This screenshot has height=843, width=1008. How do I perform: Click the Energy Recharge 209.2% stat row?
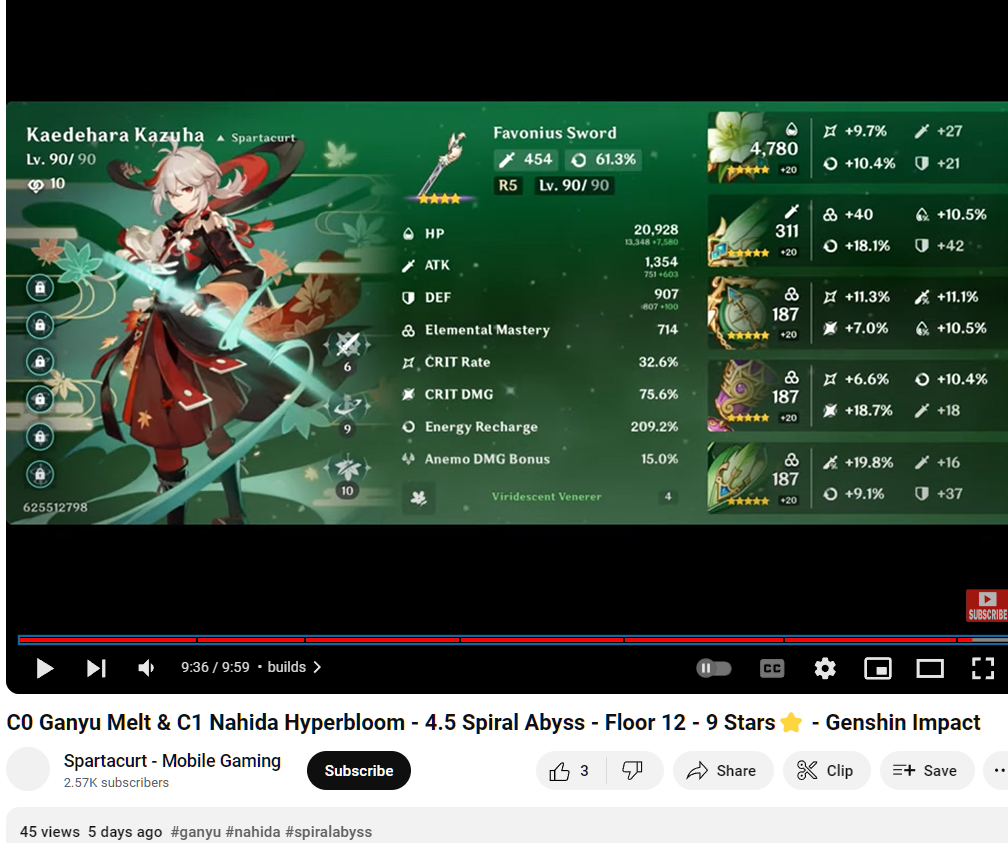pyautogui.click(x=539, y=426)
